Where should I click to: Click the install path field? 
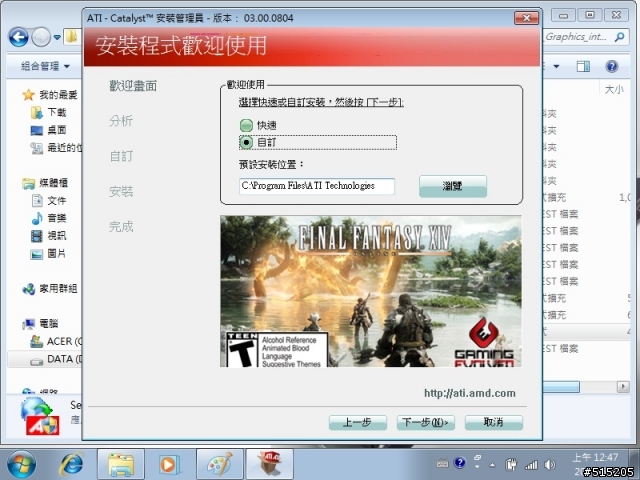pyautogui.click(x=317, y=186)
